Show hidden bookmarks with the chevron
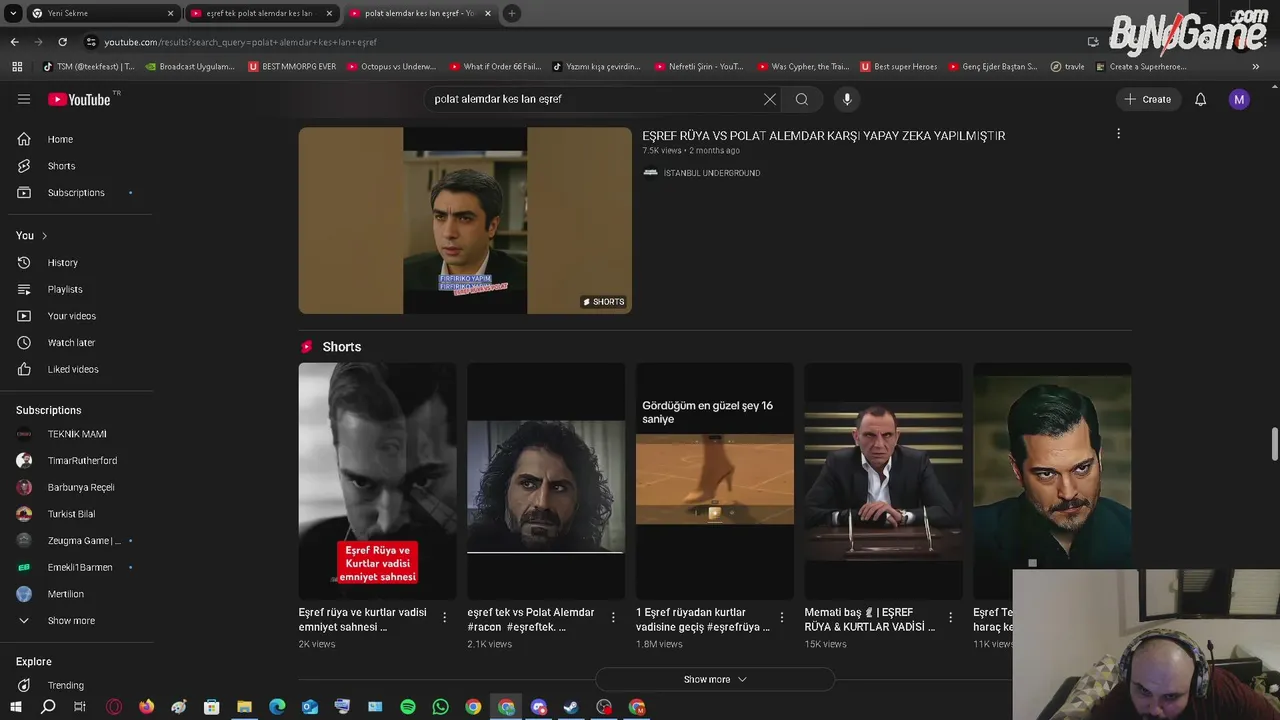Screen dimensions: 1280x720 tap(1255, 67)
